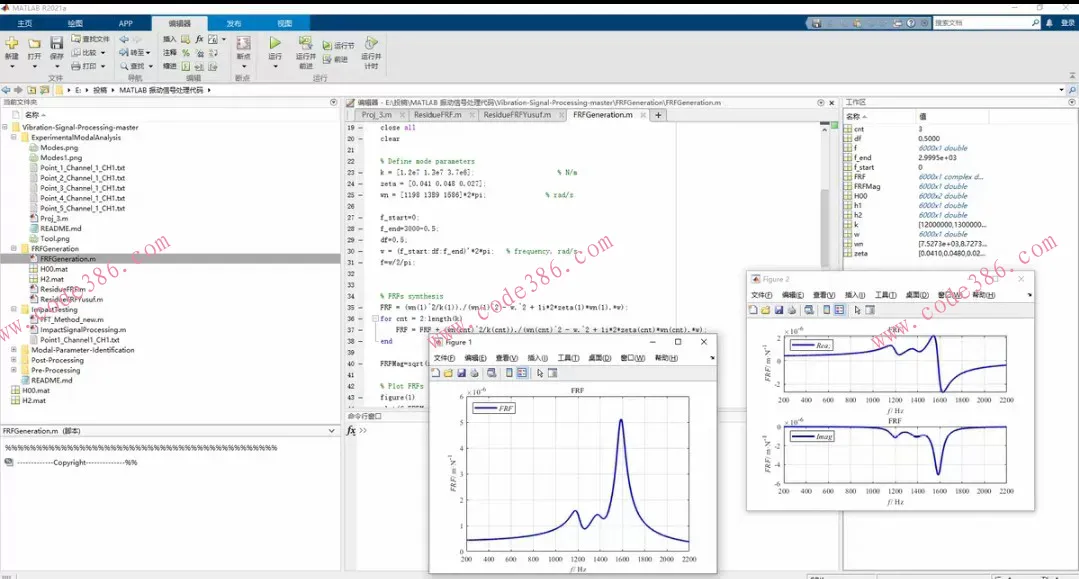The width and height of the screenshot is (1079, 579).
Task: Click the Open (打开) folder icon
Action: click(35, 44)
